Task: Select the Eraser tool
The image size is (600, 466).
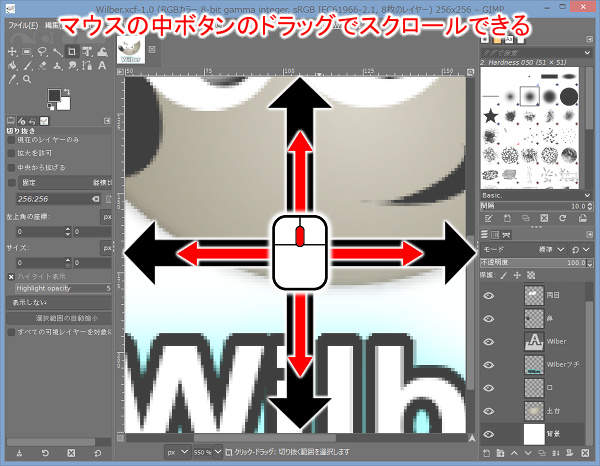Action: tap(42, 66)
